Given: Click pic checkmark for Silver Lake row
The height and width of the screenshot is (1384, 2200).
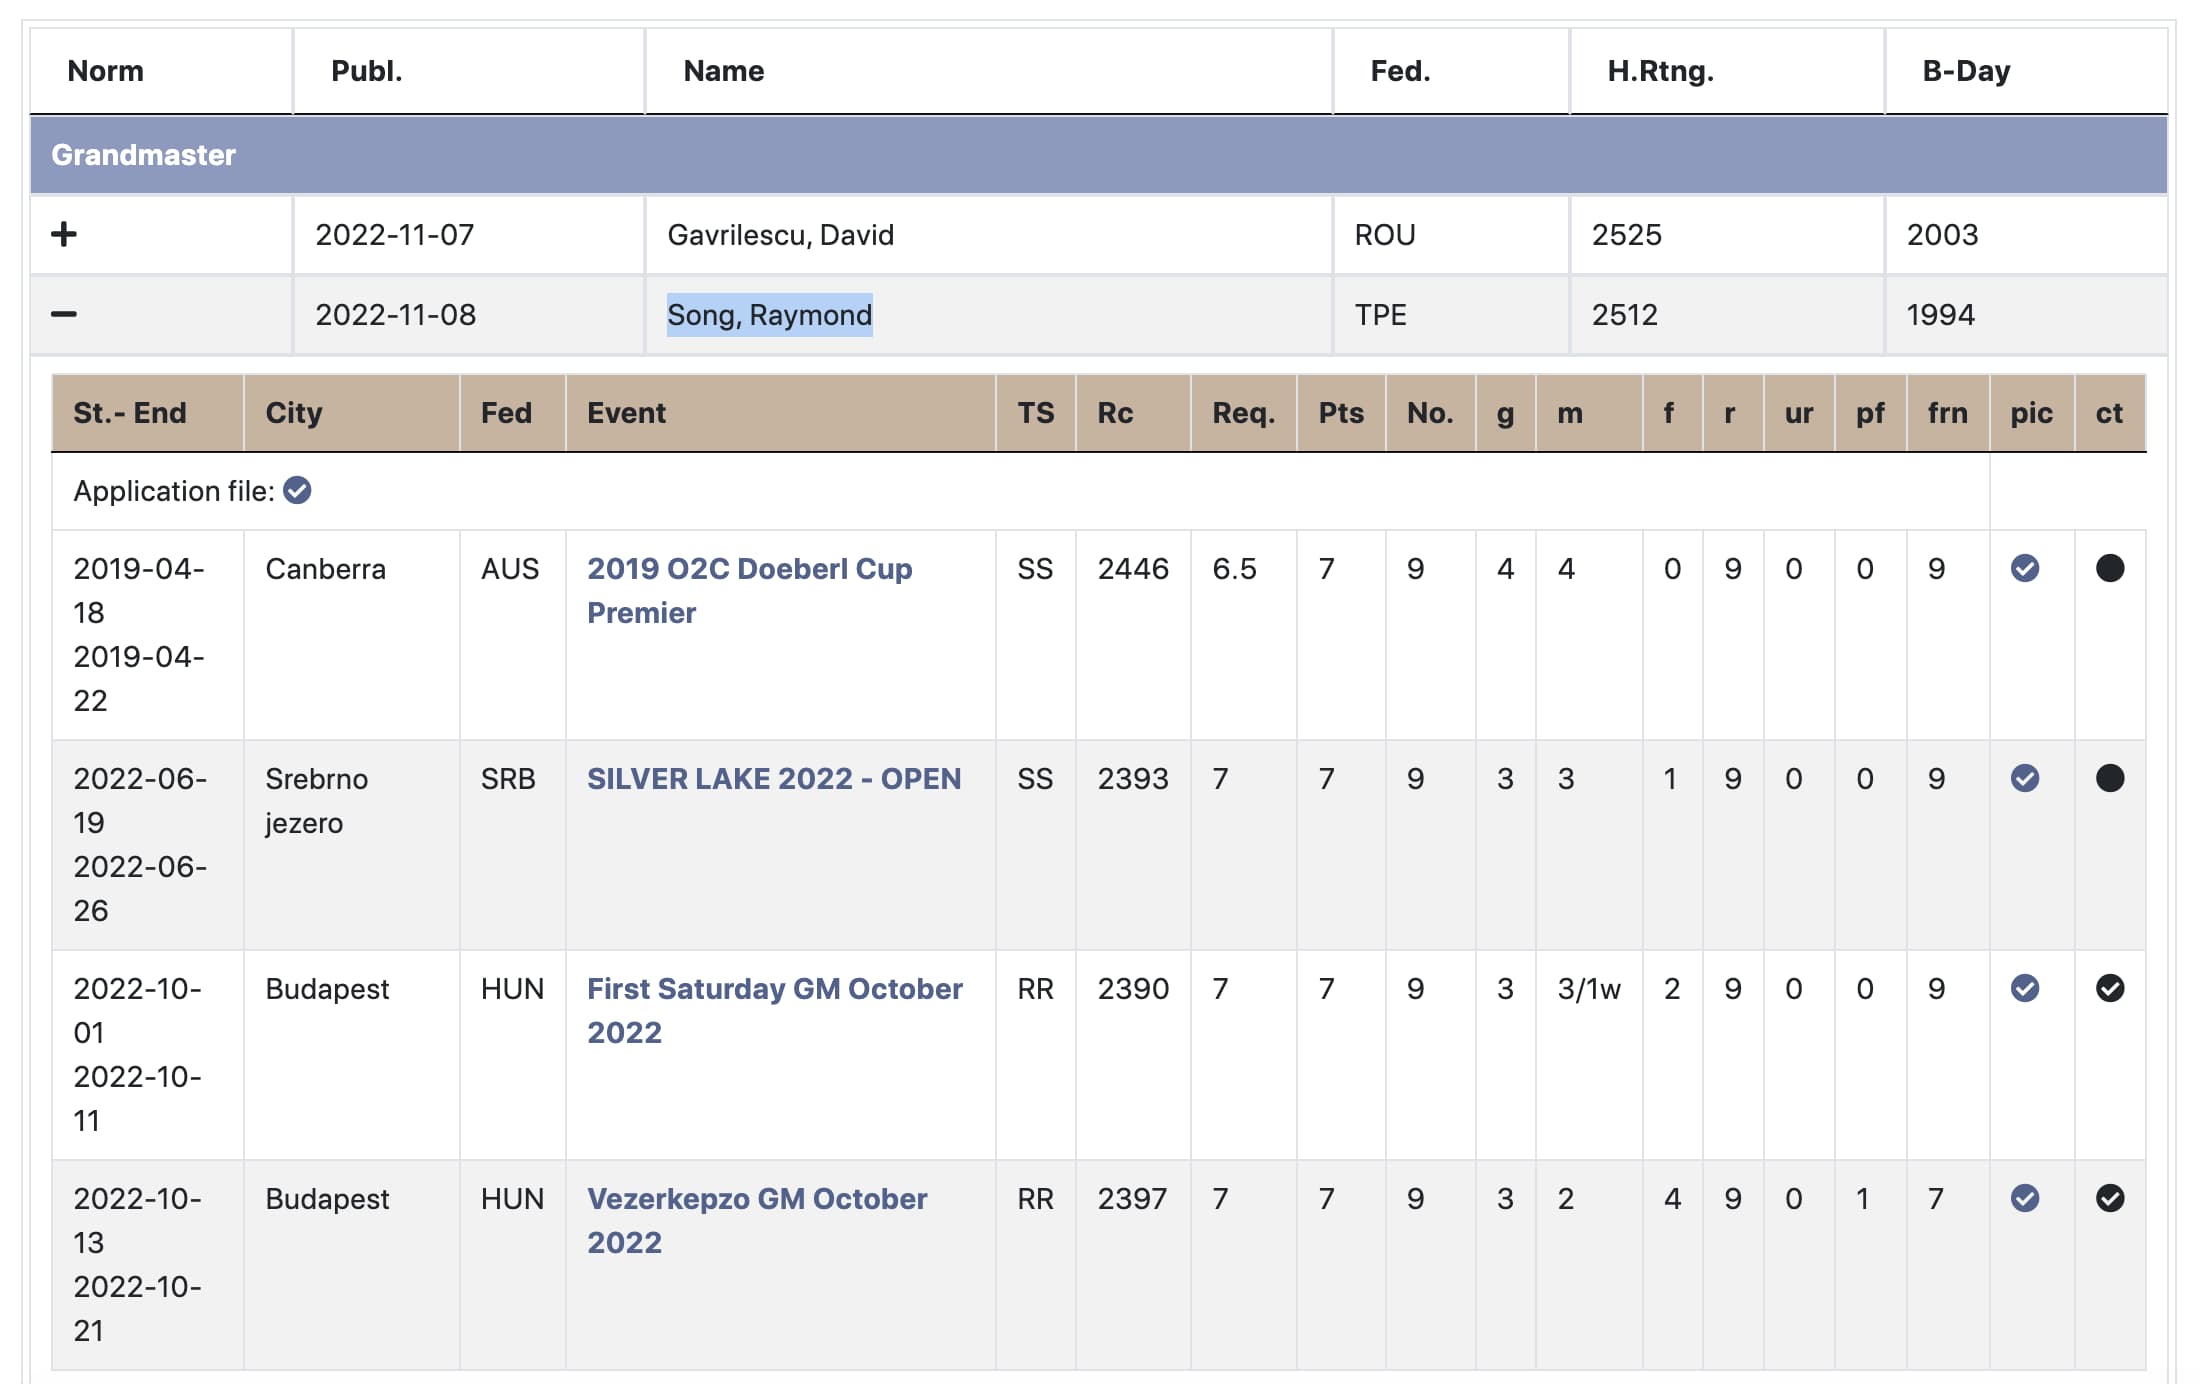Looking at the screenshot, I should tap(2025, 779).
